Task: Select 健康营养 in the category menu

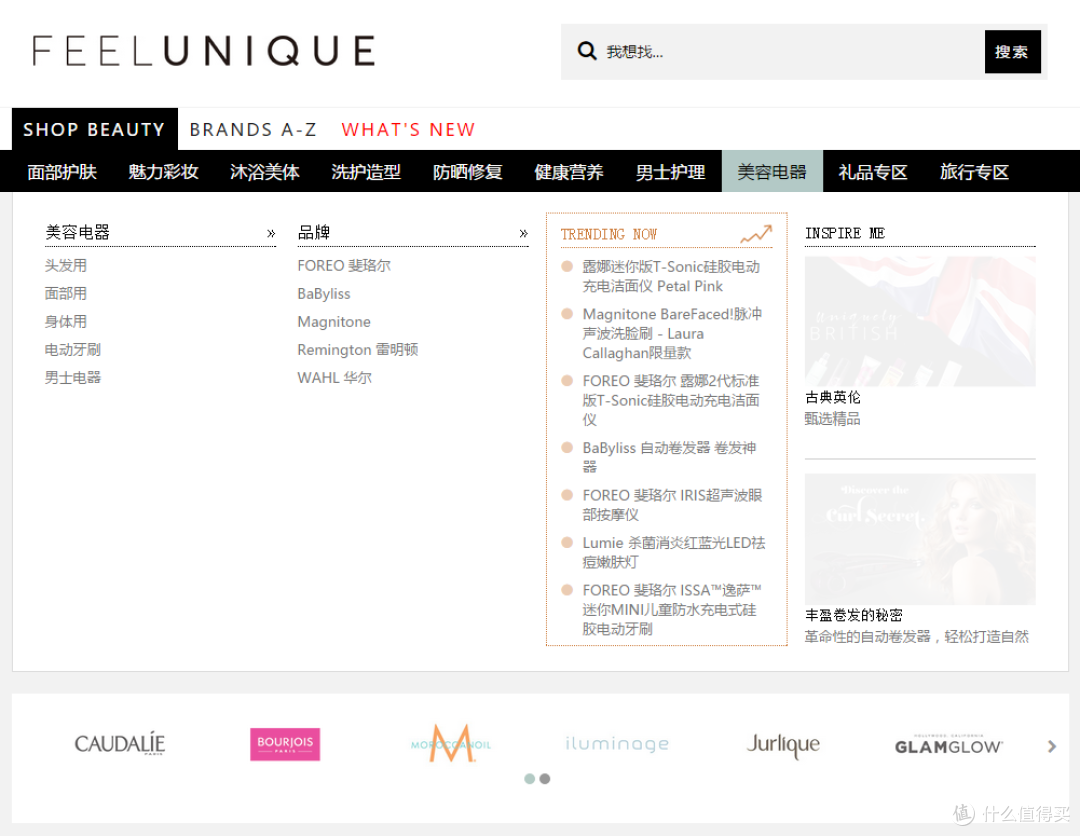Action: [569, 171]
